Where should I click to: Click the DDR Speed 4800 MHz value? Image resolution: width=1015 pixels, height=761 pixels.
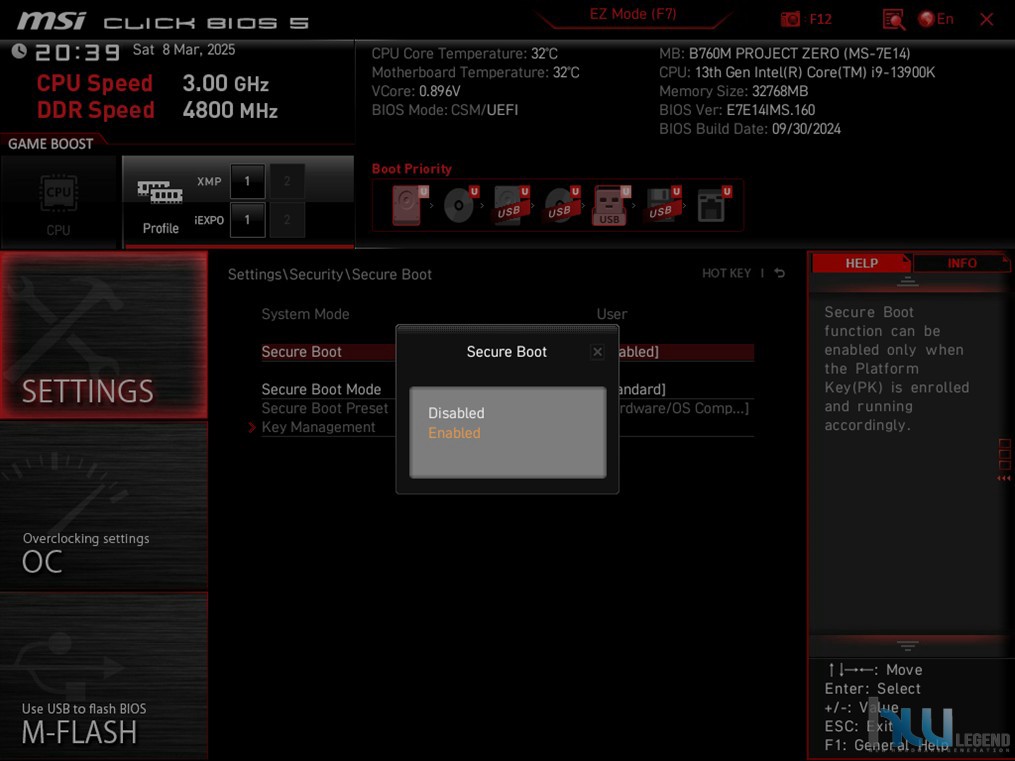tap(230, 110)
